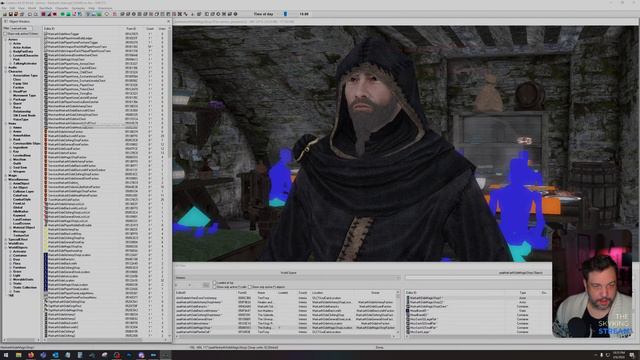Select Package in the object tree
The height and width of the screenshot is (360, 640).
coord(19,99)
